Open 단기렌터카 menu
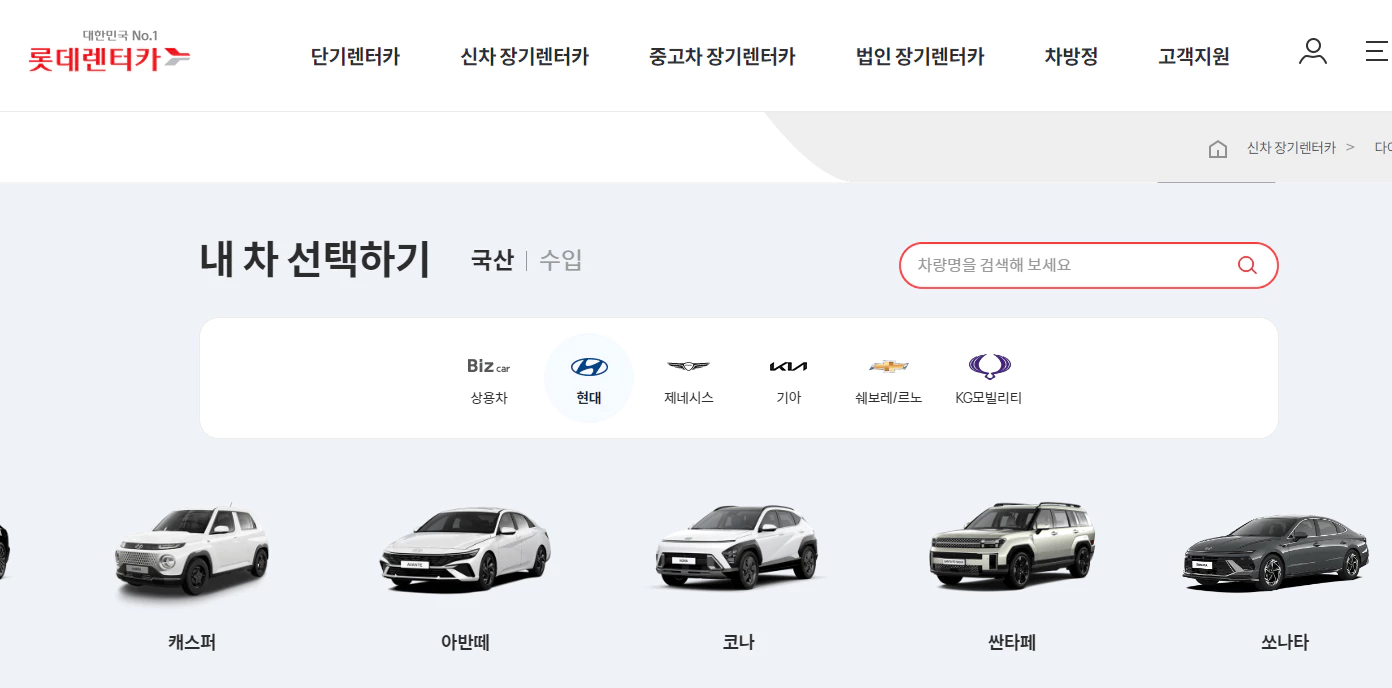The width and height of the screenshot is (1392, 688). point(355,57)
